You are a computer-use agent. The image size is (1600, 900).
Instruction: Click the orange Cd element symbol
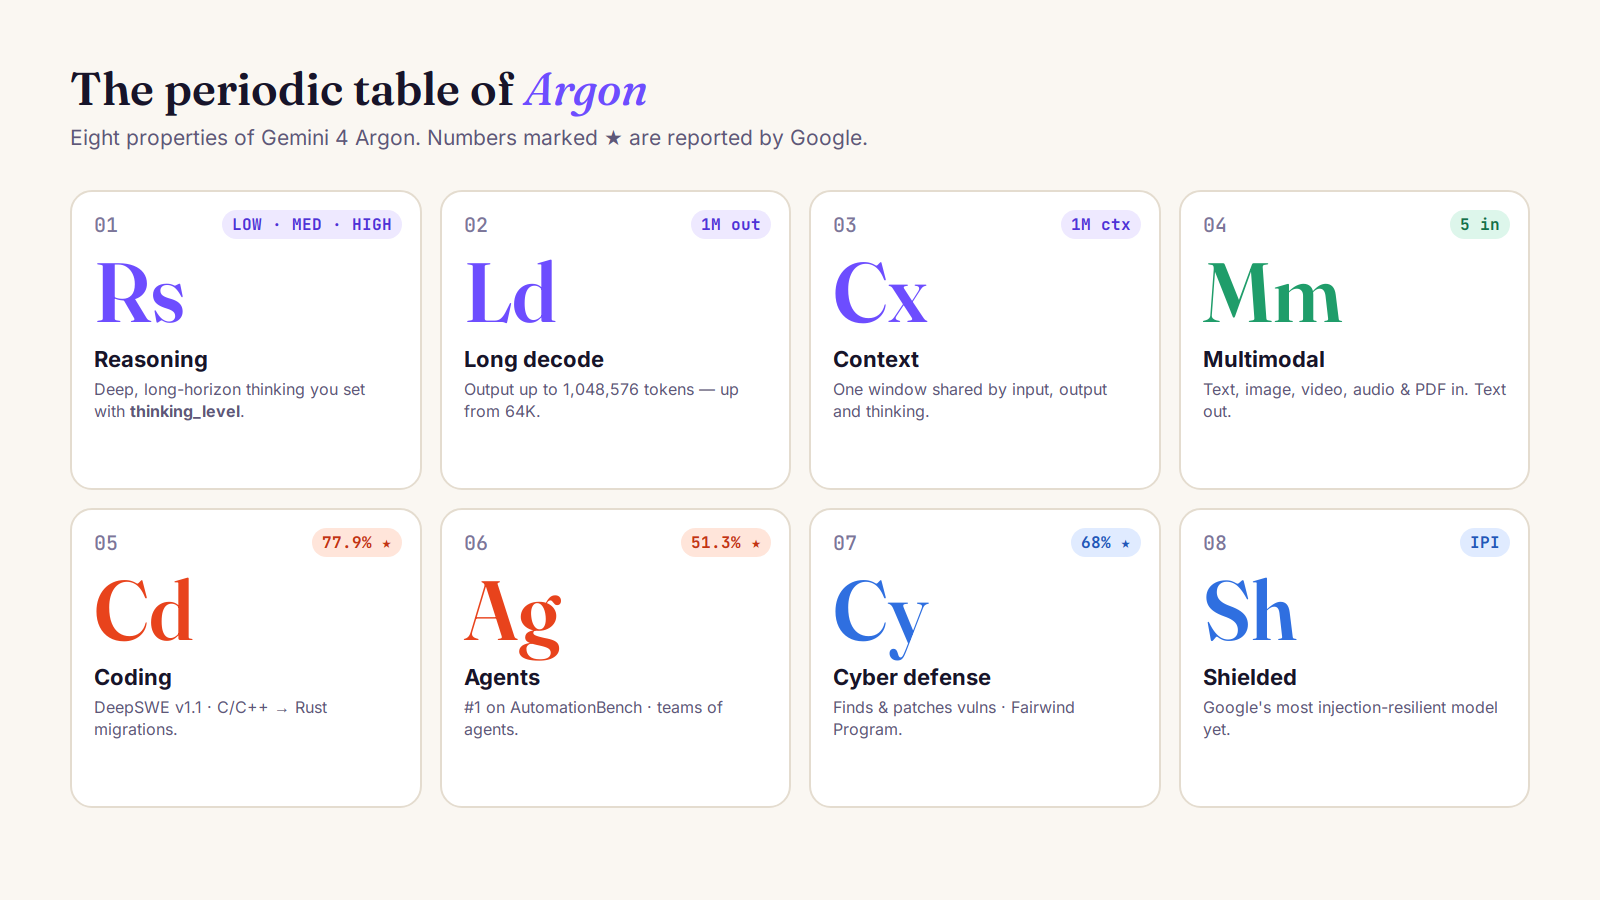pos(143,611)
